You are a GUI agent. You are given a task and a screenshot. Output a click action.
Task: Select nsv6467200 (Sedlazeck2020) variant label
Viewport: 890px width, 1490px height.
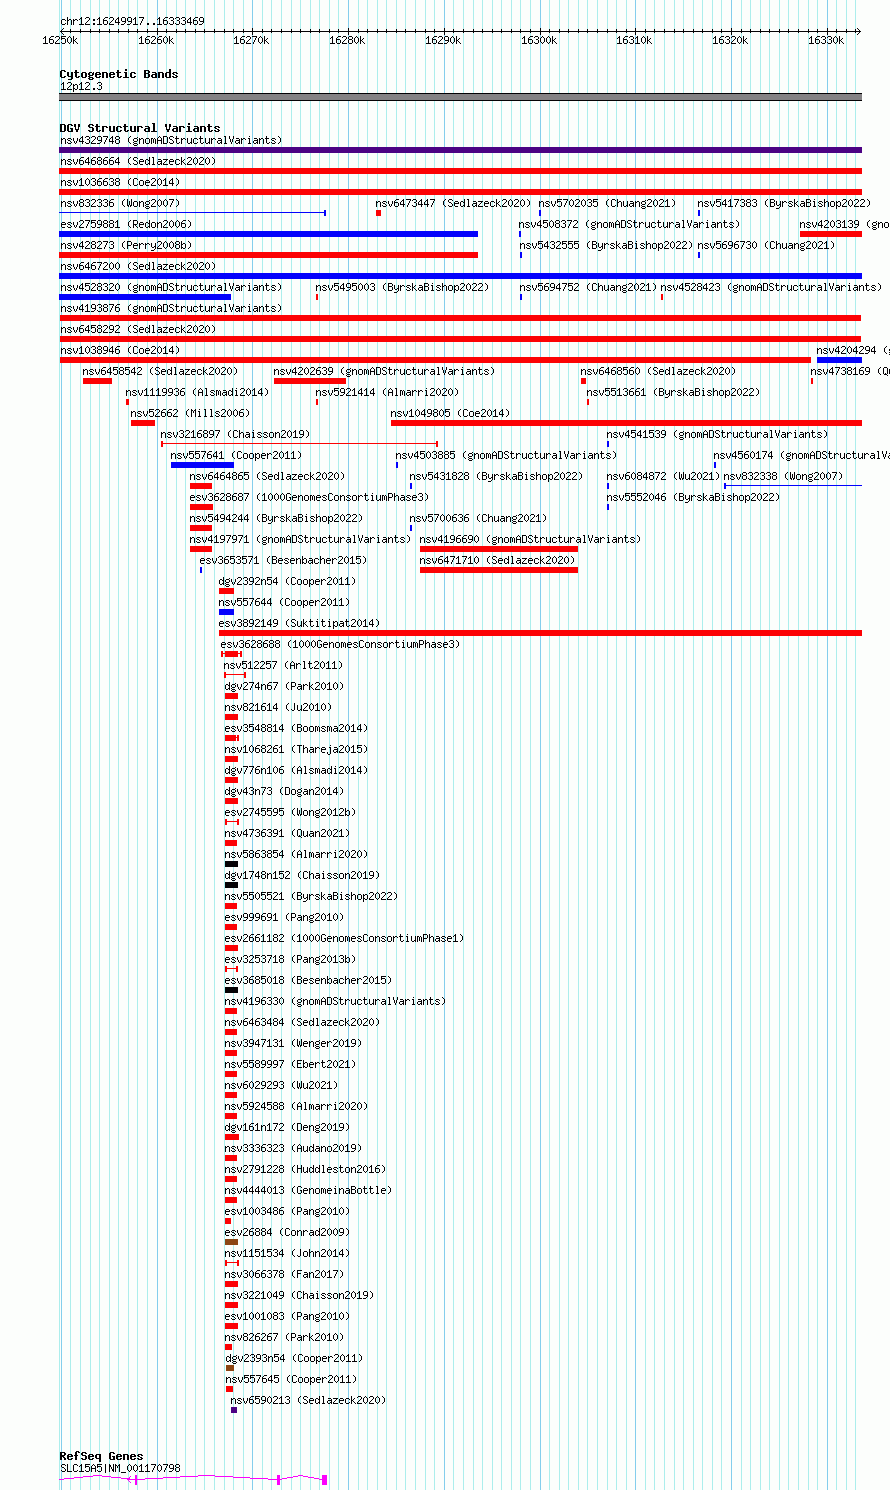point(138,266)
